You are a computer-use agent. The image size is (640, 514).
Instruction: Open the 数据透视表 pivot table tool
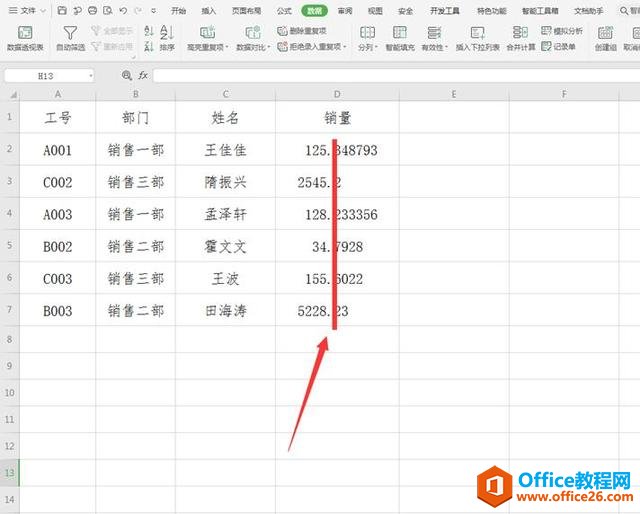click(25, 38)
